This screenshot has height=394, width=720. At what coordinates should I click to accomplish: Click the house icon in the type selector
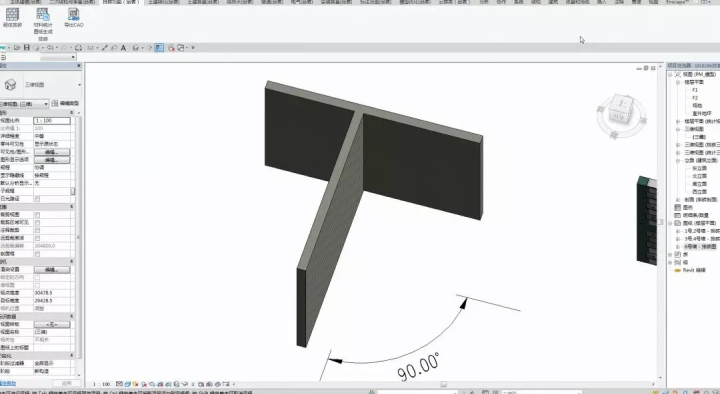pyautogui.click(x=10, y=84)
